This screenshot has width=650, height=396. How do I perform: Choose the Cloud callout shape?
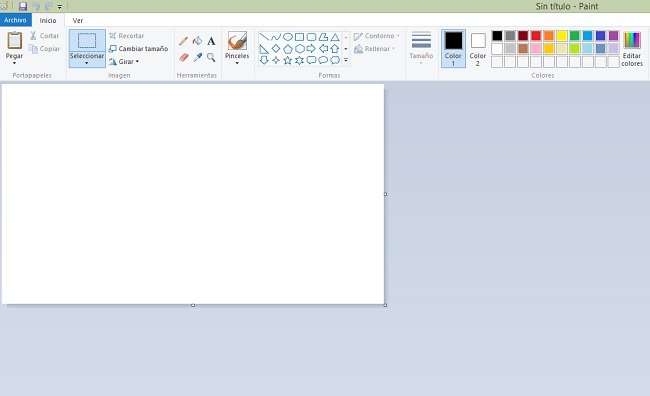pyautogui.click(x=335, y=61)
